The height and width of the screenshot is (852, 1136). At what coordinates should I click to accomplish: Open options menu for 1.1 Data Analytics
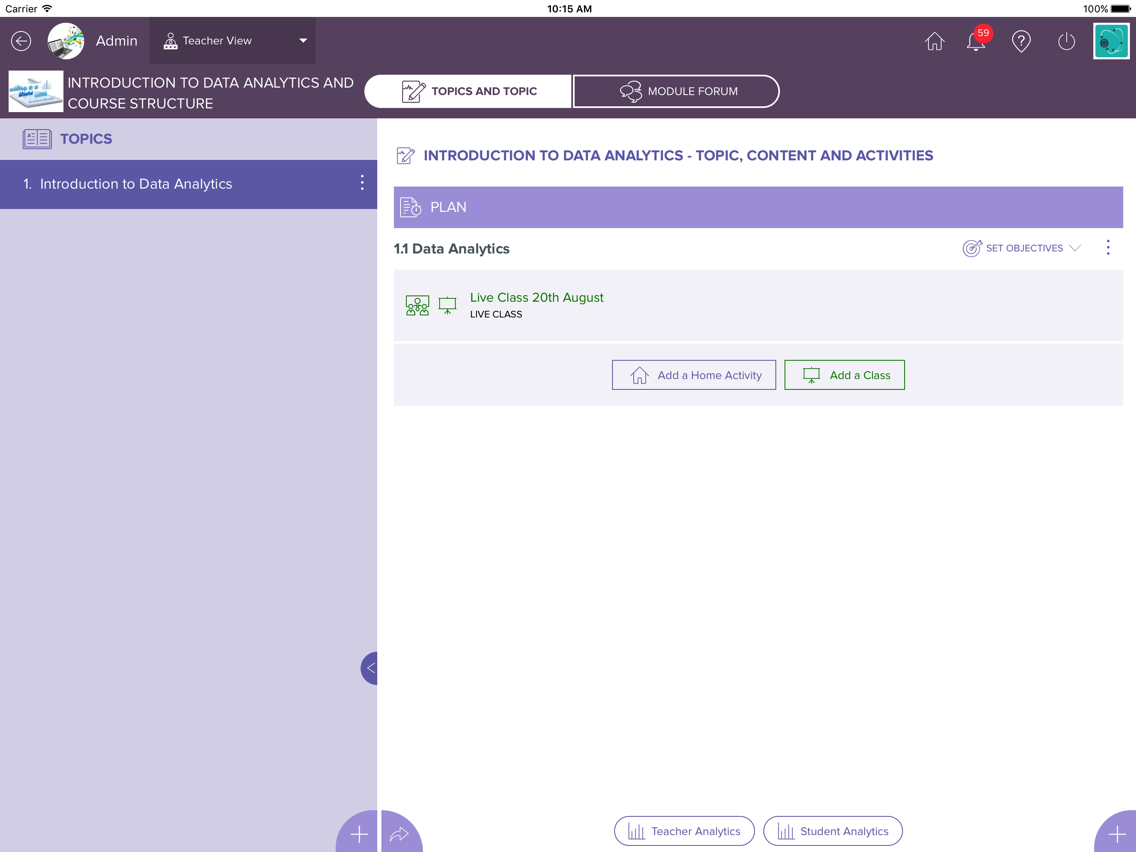point(1108,248)
